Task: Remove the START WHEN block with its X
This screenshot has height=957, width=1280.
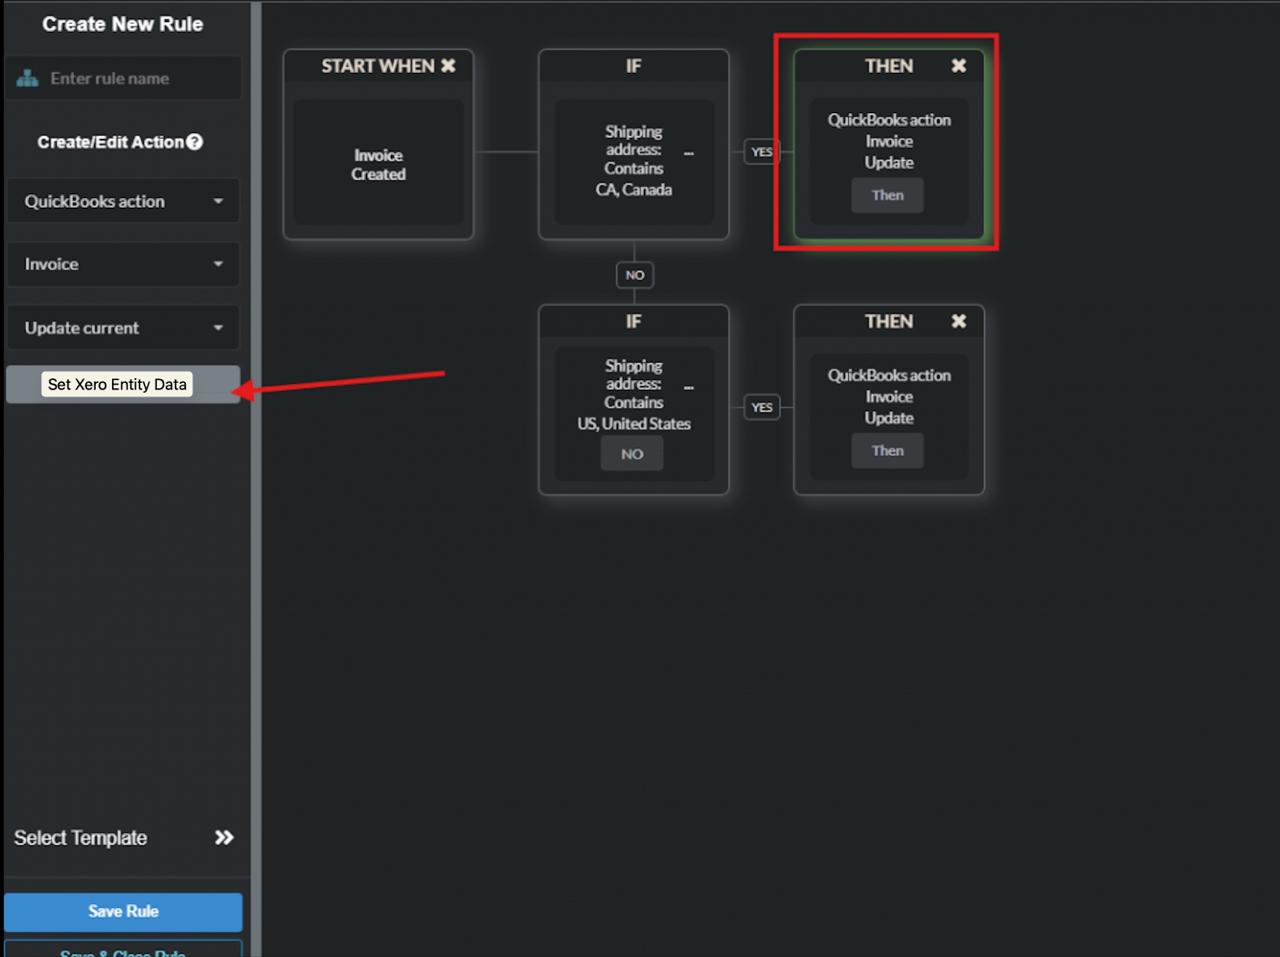Action: [x=448, y=66]
